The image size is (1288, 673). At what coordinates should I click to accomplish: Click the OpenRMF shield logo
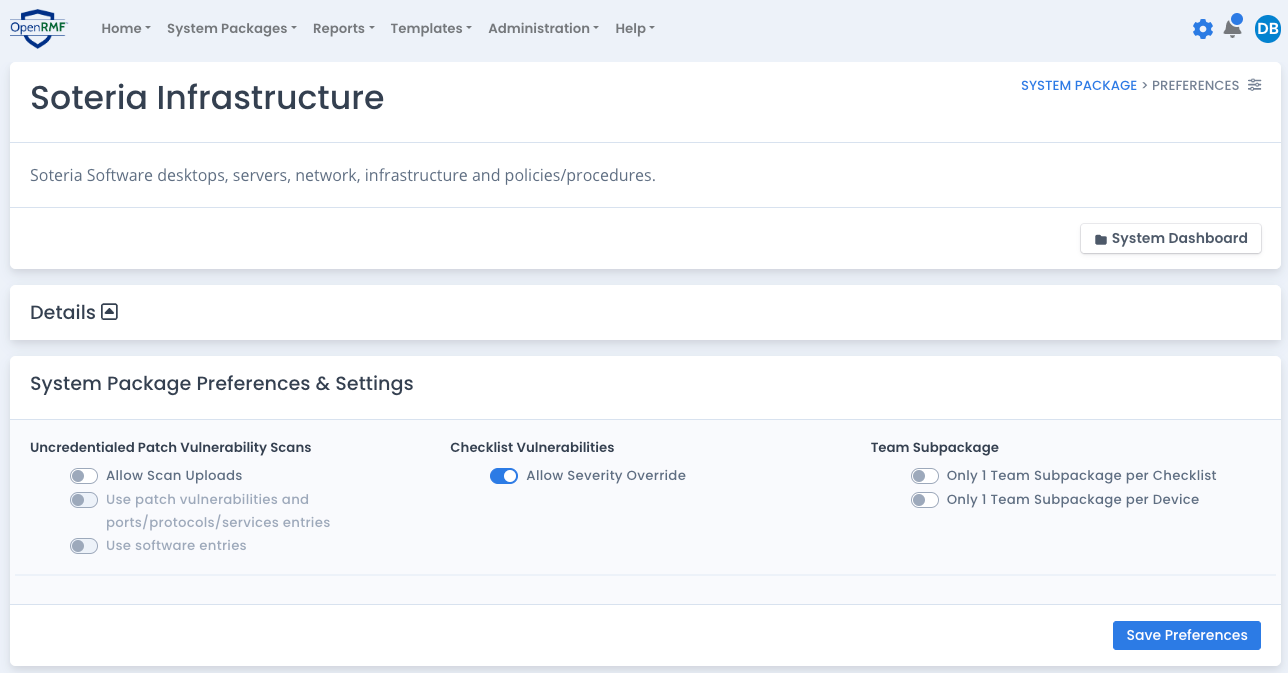click(38, 28)
